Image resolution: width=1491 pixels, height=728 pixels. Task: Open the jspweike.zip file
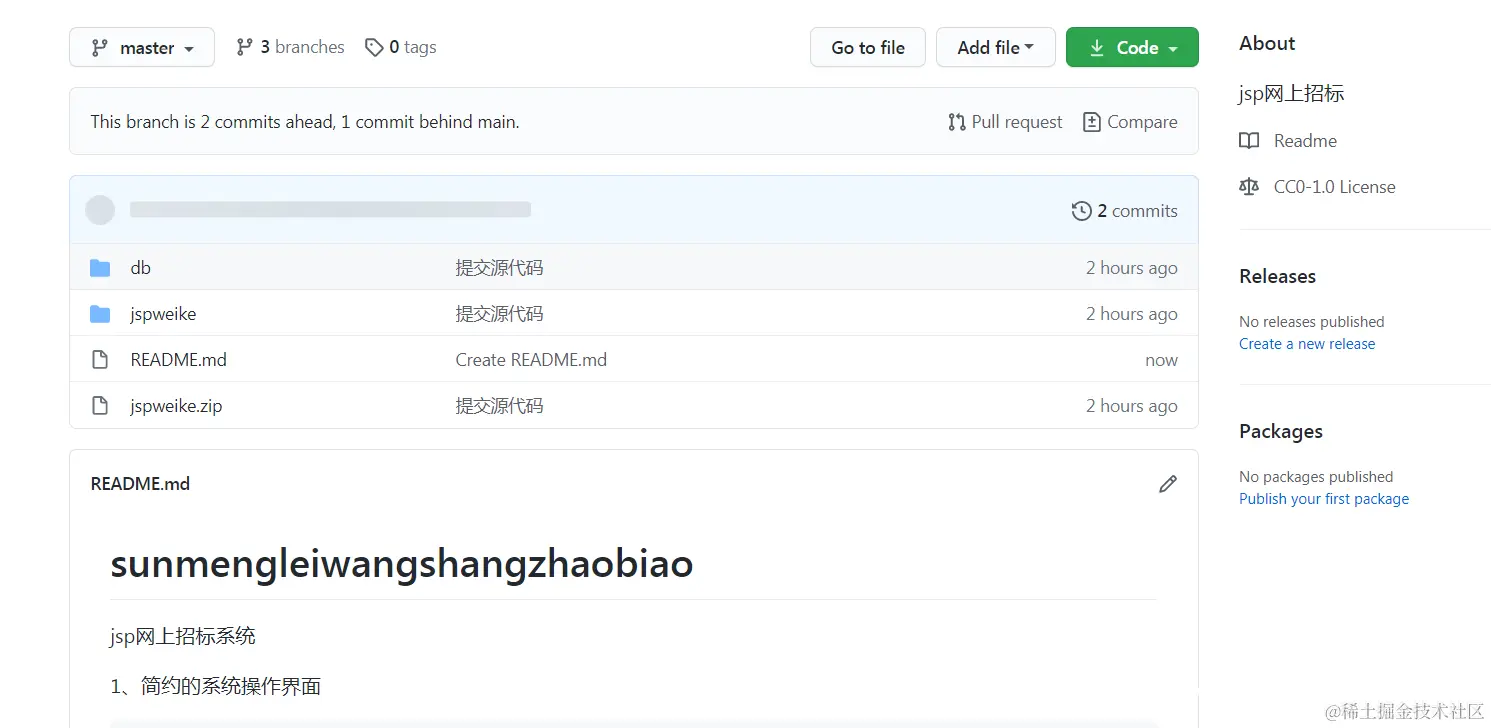click(176, 406)
